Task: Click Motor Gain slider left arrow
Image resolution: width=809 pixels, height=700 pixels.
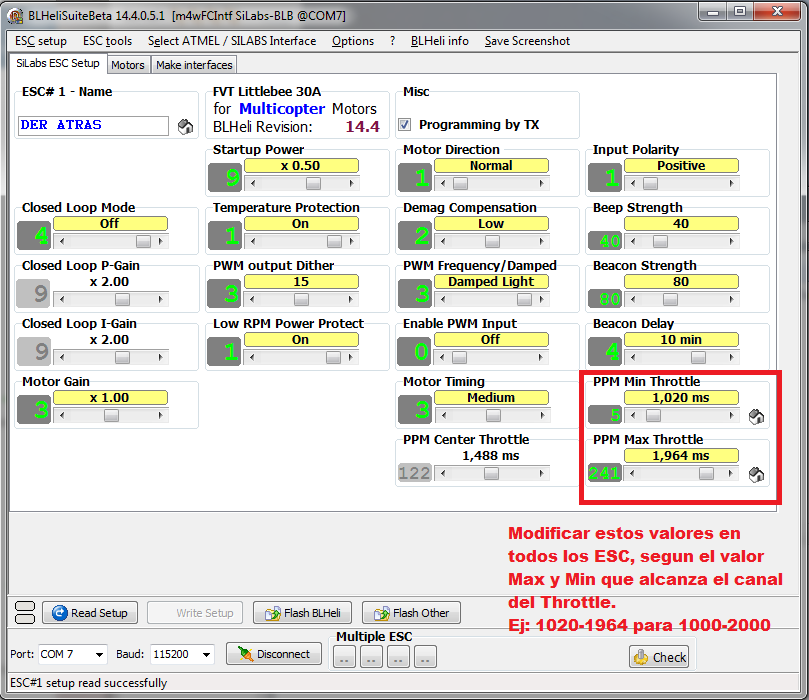Action: pos(62,415)
